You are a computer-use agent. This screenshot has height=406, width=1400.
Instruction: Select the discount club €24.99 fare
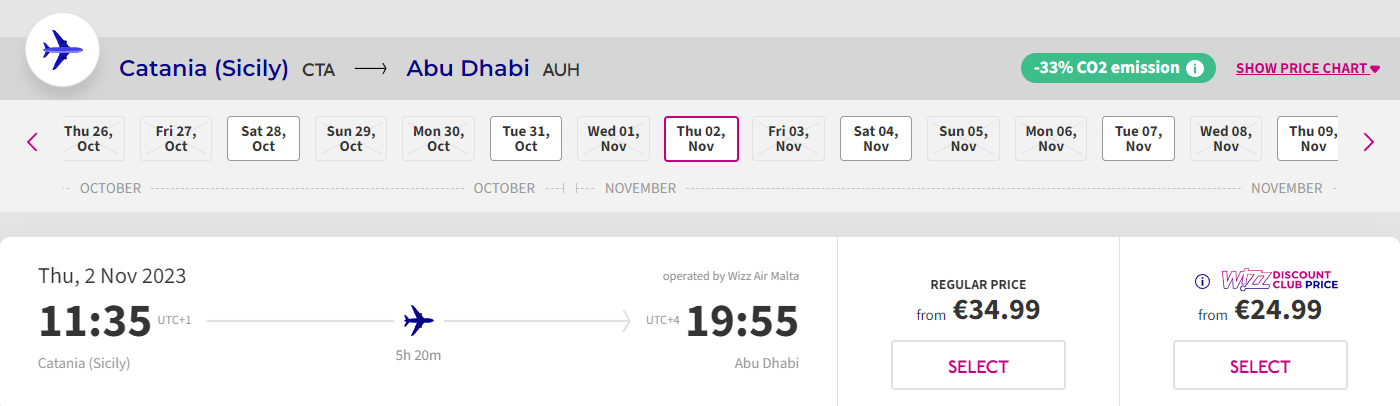coord(1260,365)
